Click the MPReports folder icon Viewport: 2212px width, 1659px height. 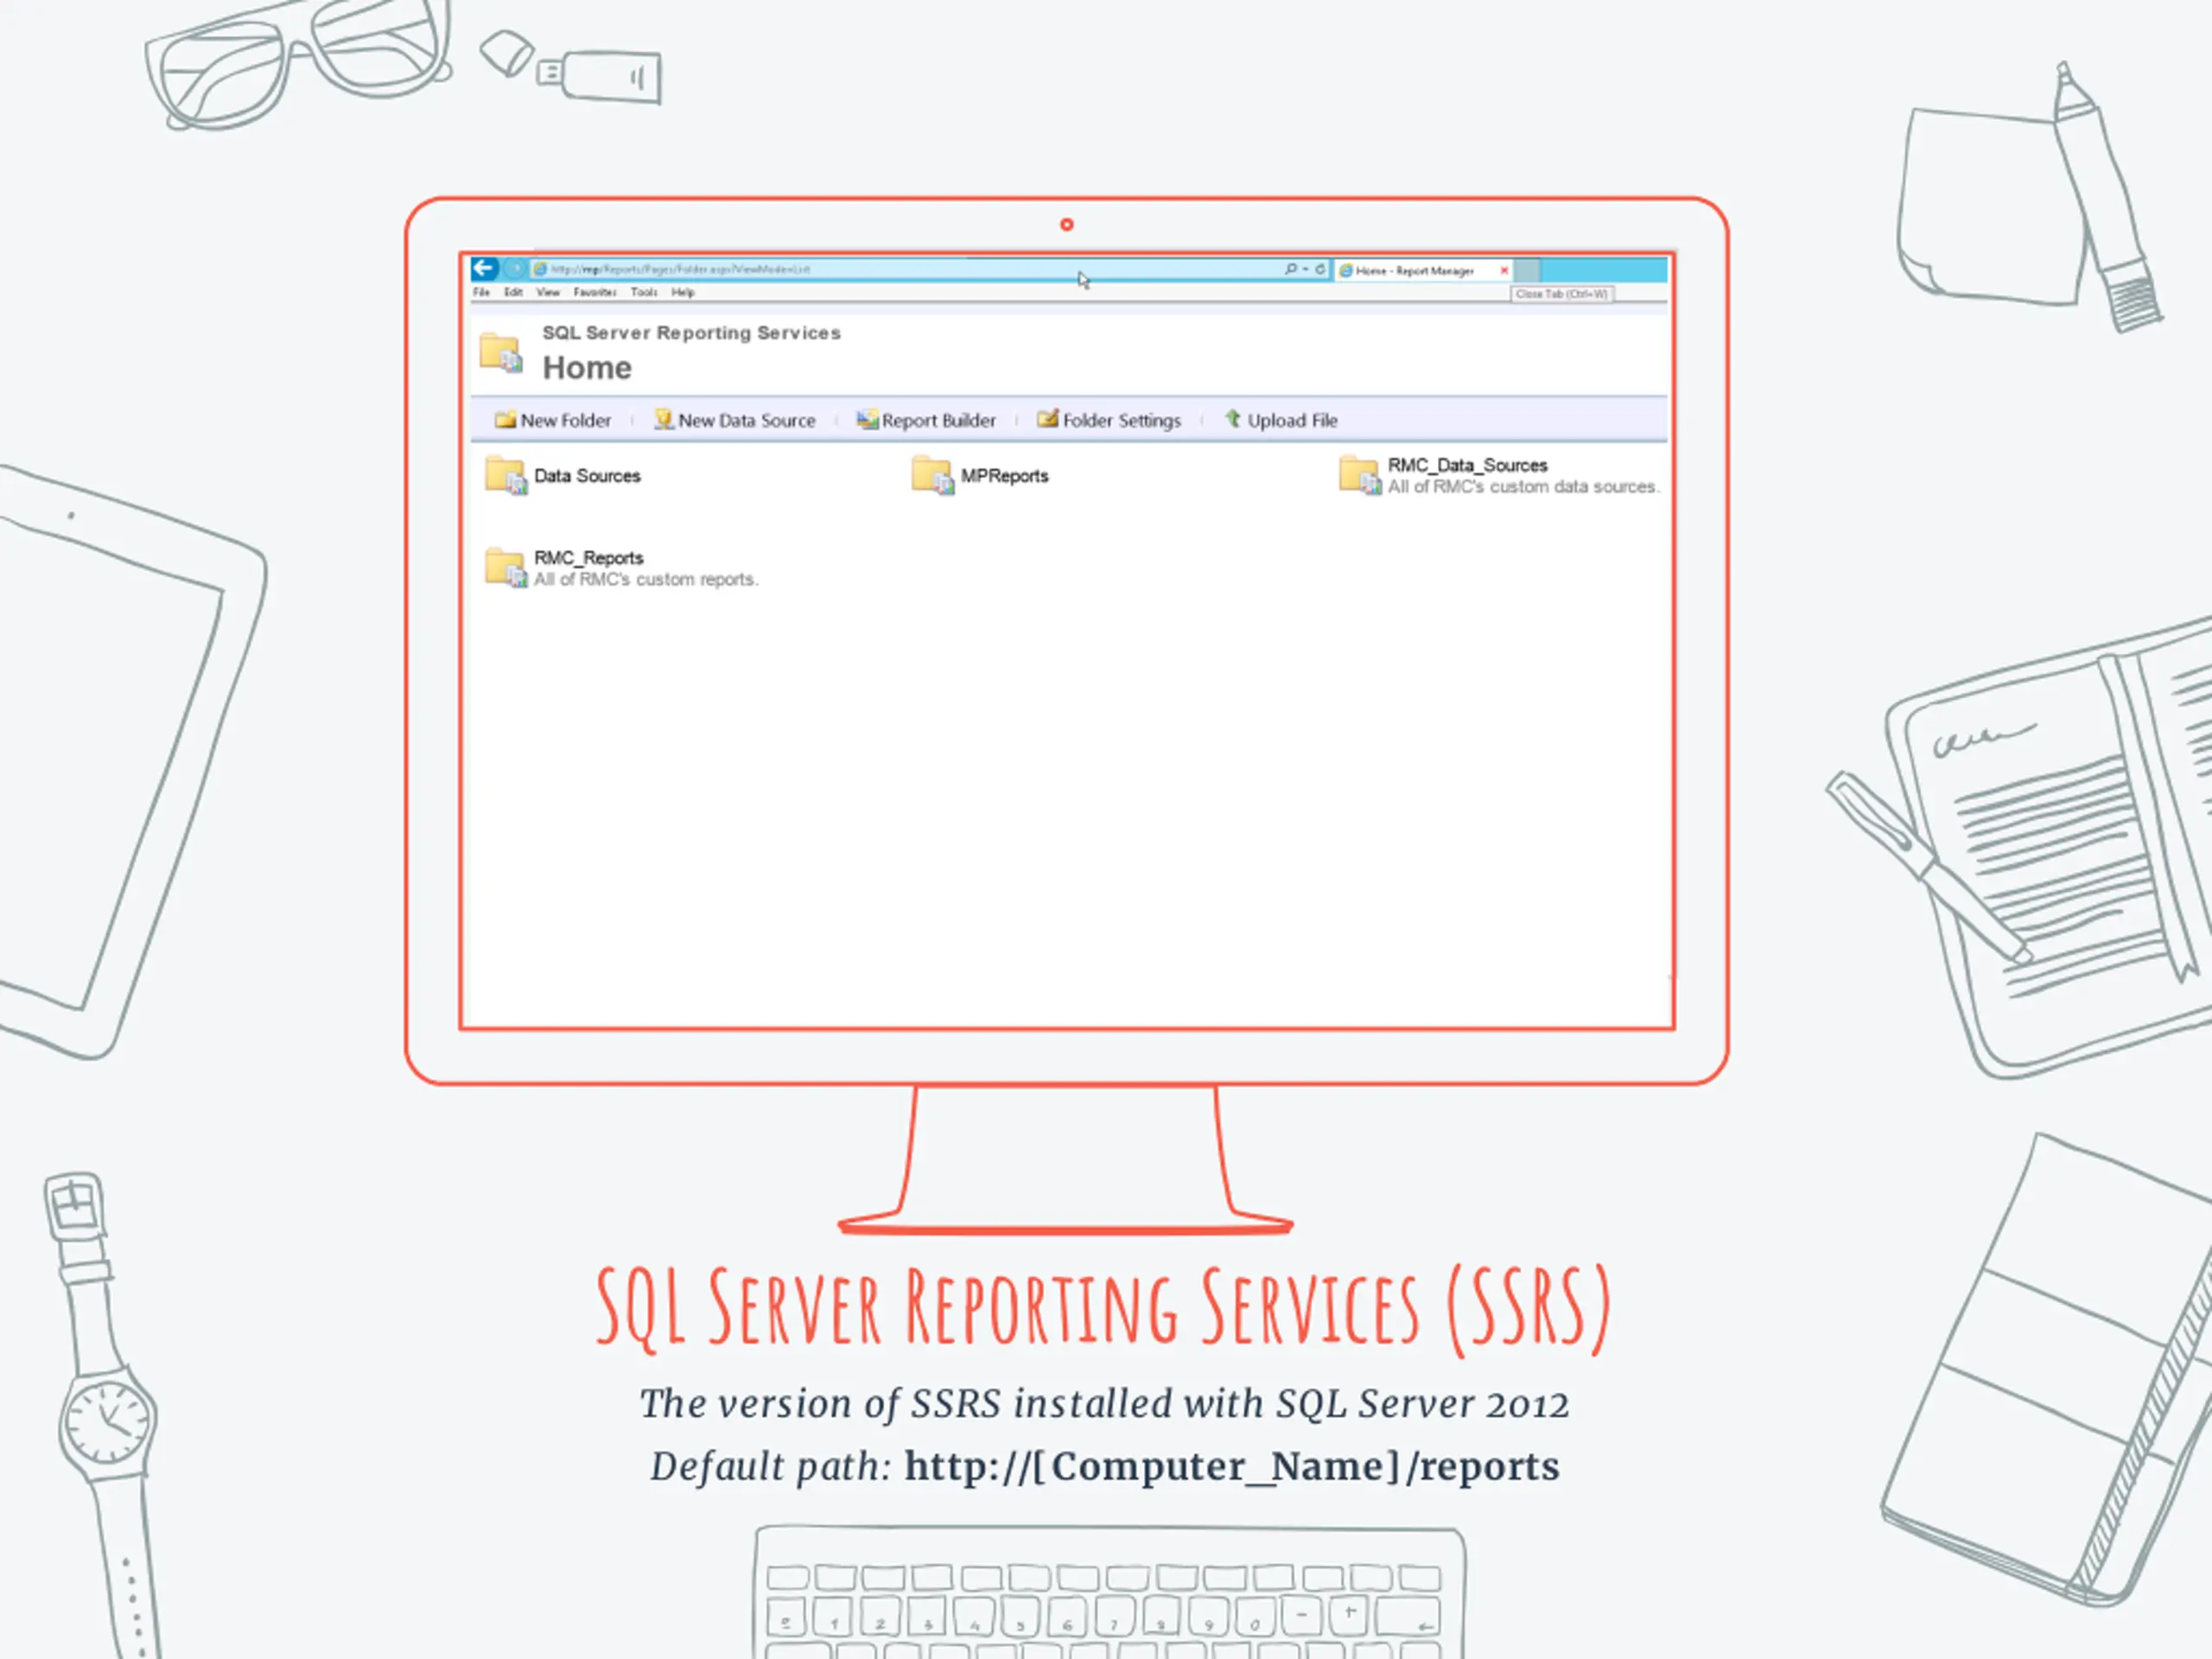pyautogui.click(x=933, y=476)
